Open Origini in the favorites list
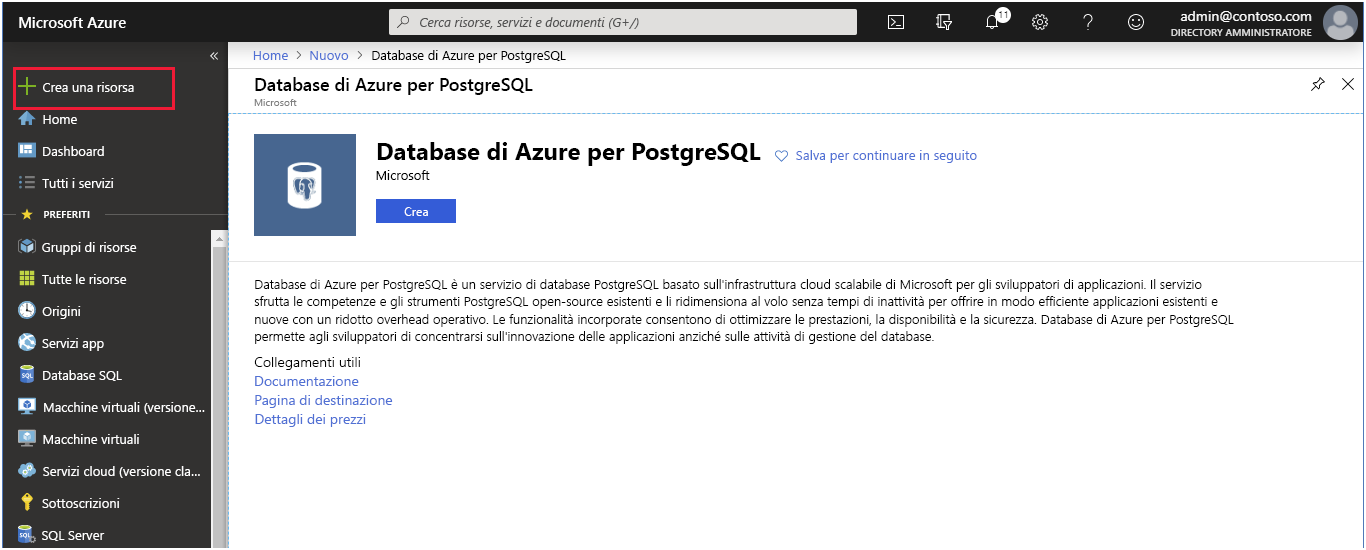 [x=61, y=312]
